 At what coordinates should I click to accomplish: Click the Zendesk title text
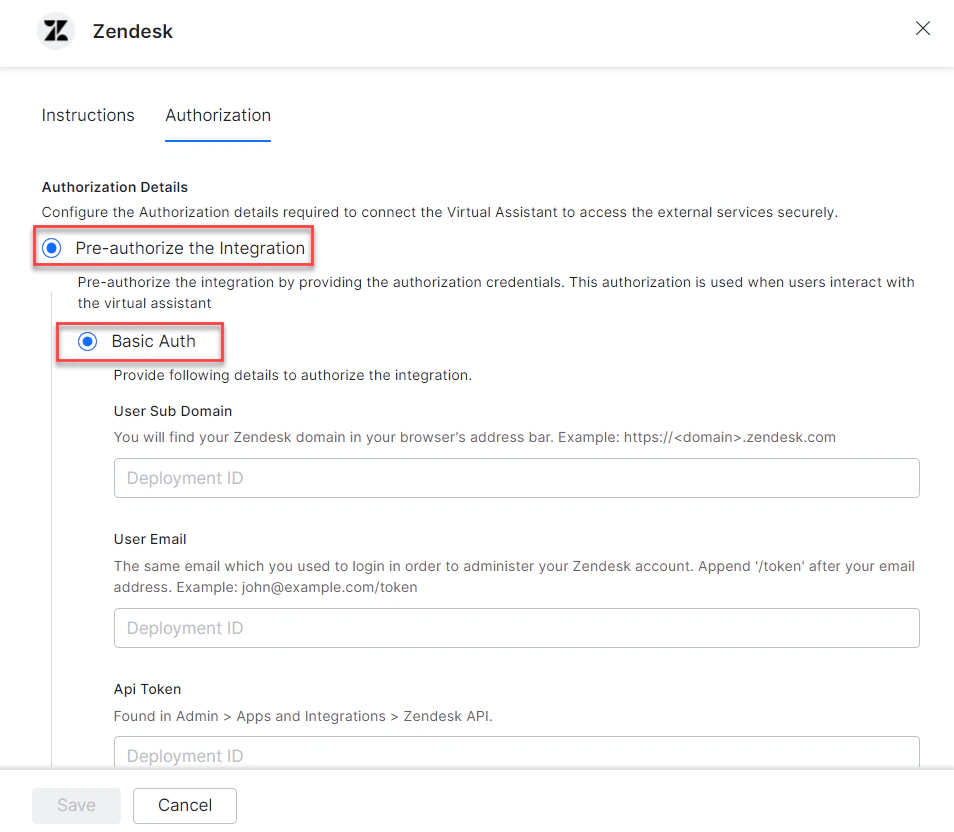(x=132, y=31)
